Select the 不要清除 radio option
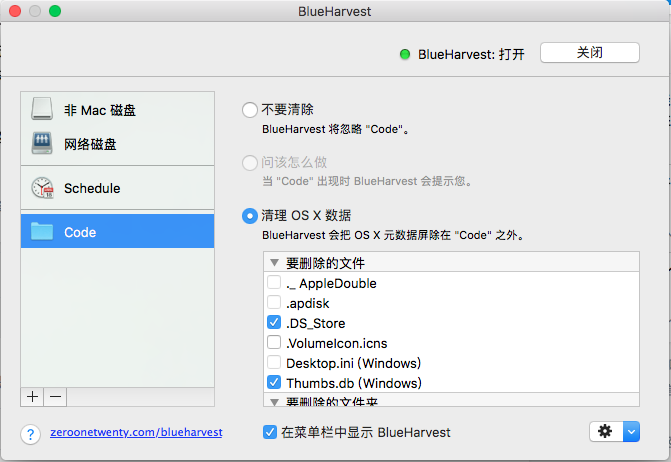671x462 pixels. pos(249,110)
